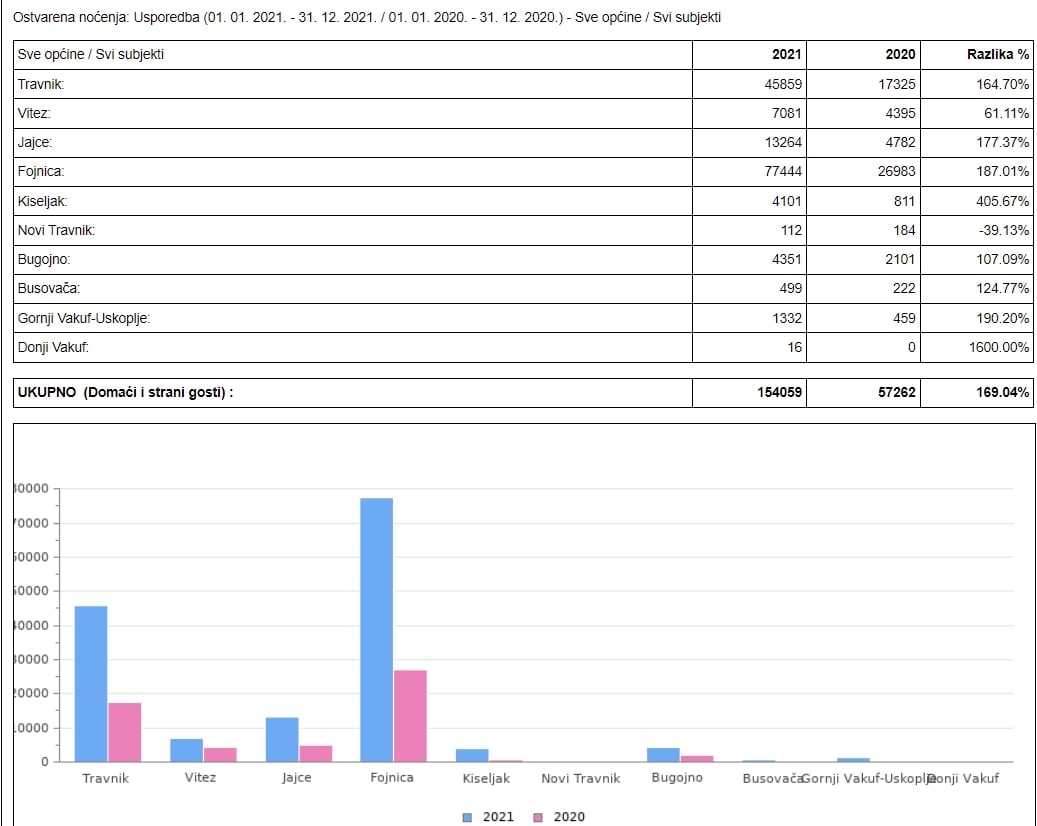Click the '2021' table column header
1037x826 pixels.
click(x=786, y=55)
